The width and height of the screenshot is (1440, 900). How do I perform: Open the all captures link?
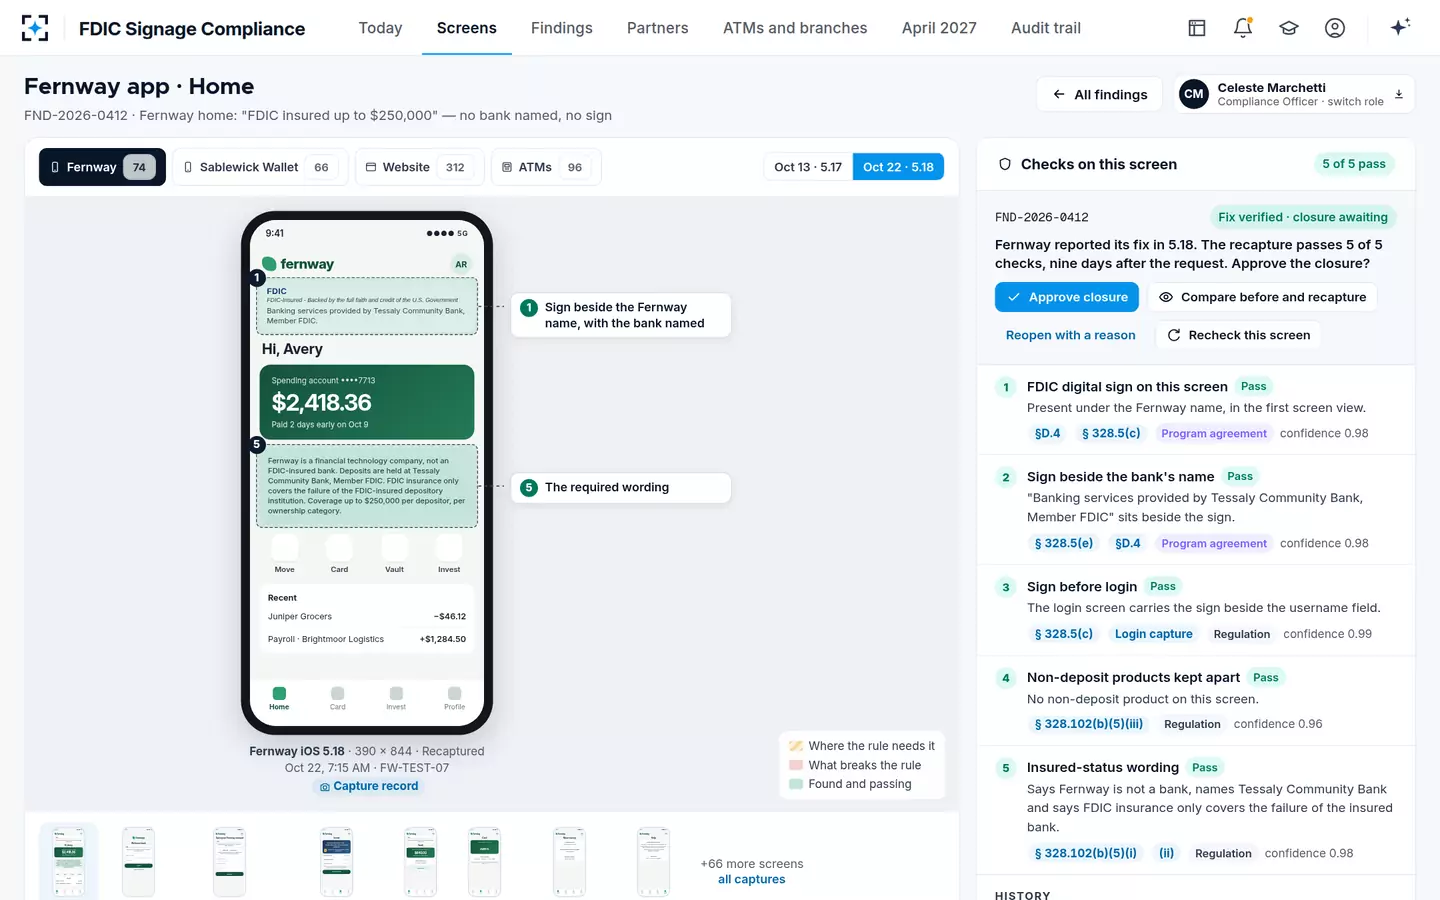pyautogui.click(x=752, y=880)
